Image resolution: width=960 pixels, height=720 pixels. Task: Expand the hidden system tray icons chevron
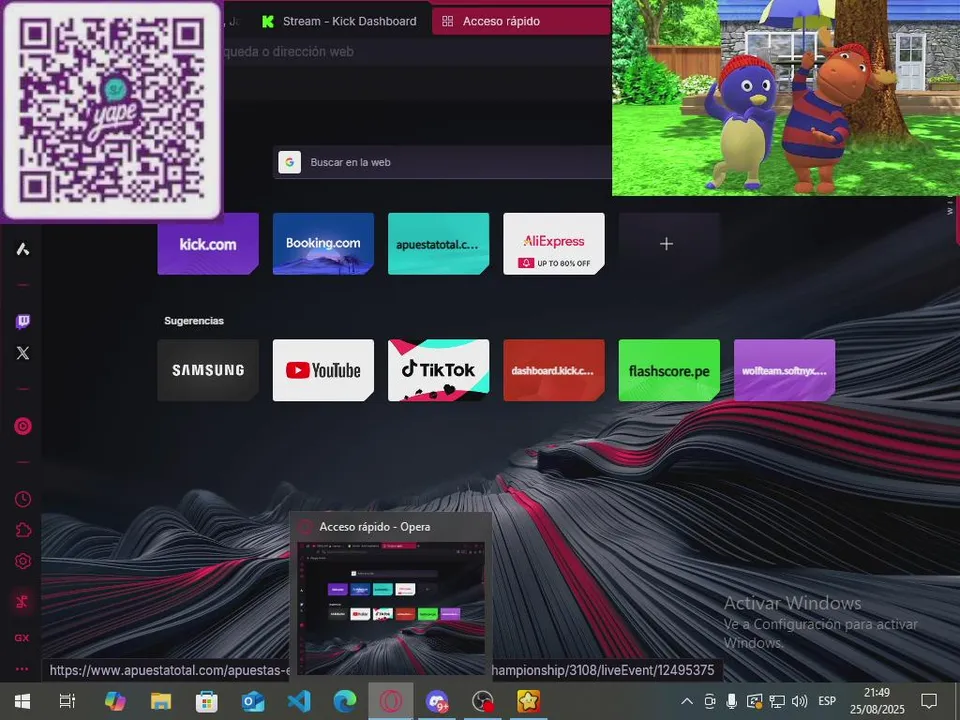click(687, 701)
